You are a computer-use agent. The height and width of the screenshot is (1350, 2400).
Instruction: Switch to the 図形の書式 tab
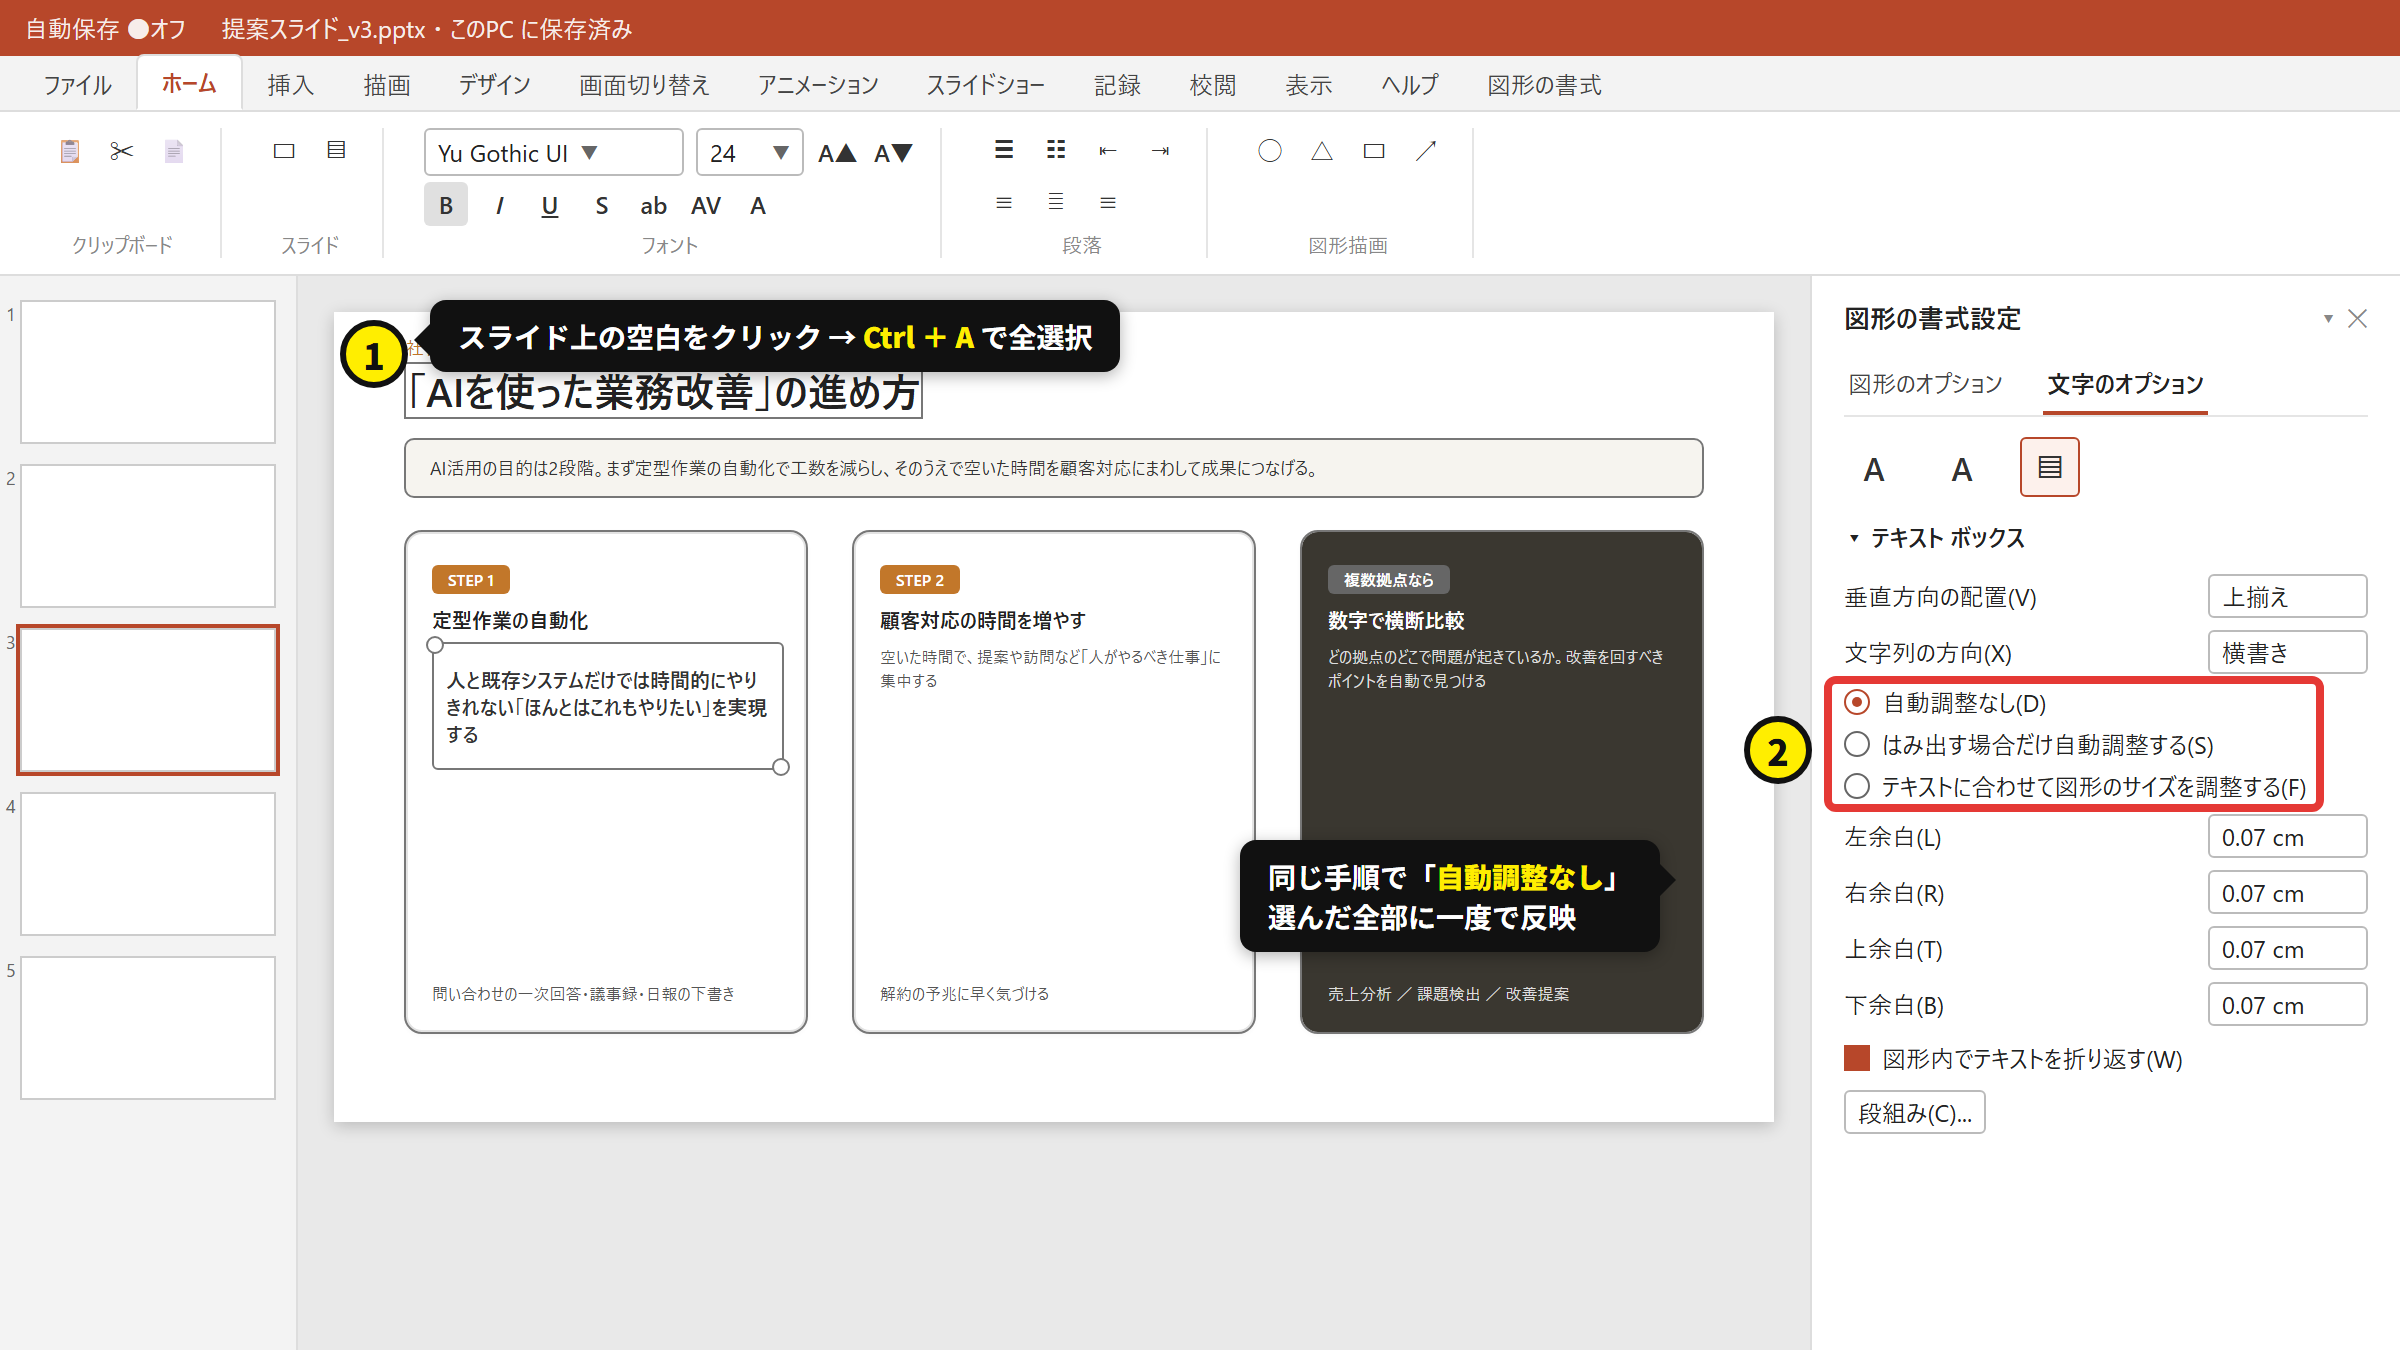[1544, 85]
